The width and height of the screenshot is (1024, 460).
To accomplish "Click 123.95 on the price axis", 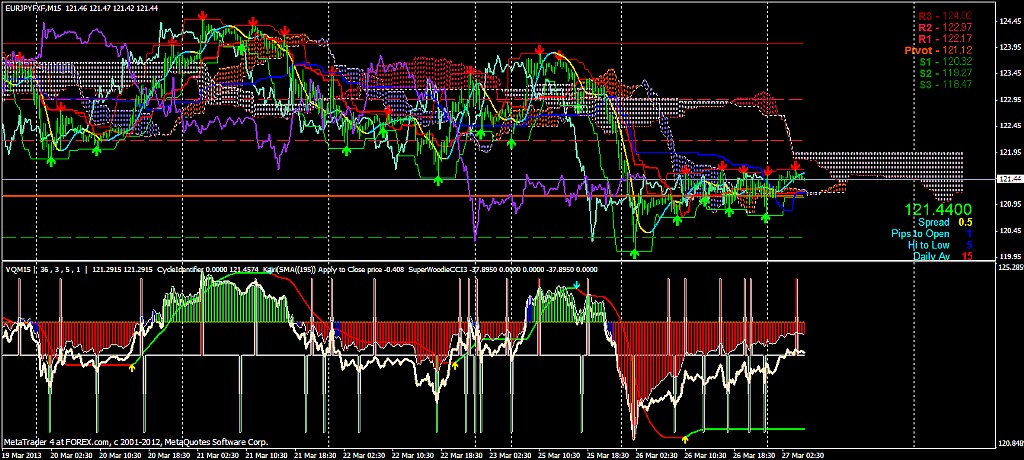I will pyautogui.click(x=1010, y=47).
